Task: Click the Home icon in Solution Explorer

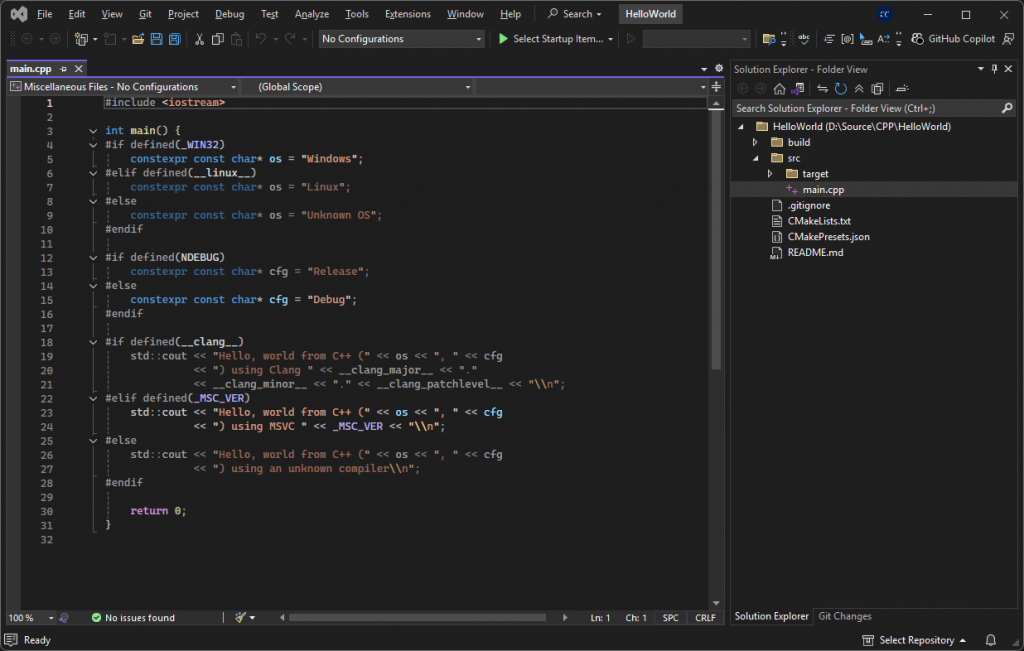Action: click(779, 88)
